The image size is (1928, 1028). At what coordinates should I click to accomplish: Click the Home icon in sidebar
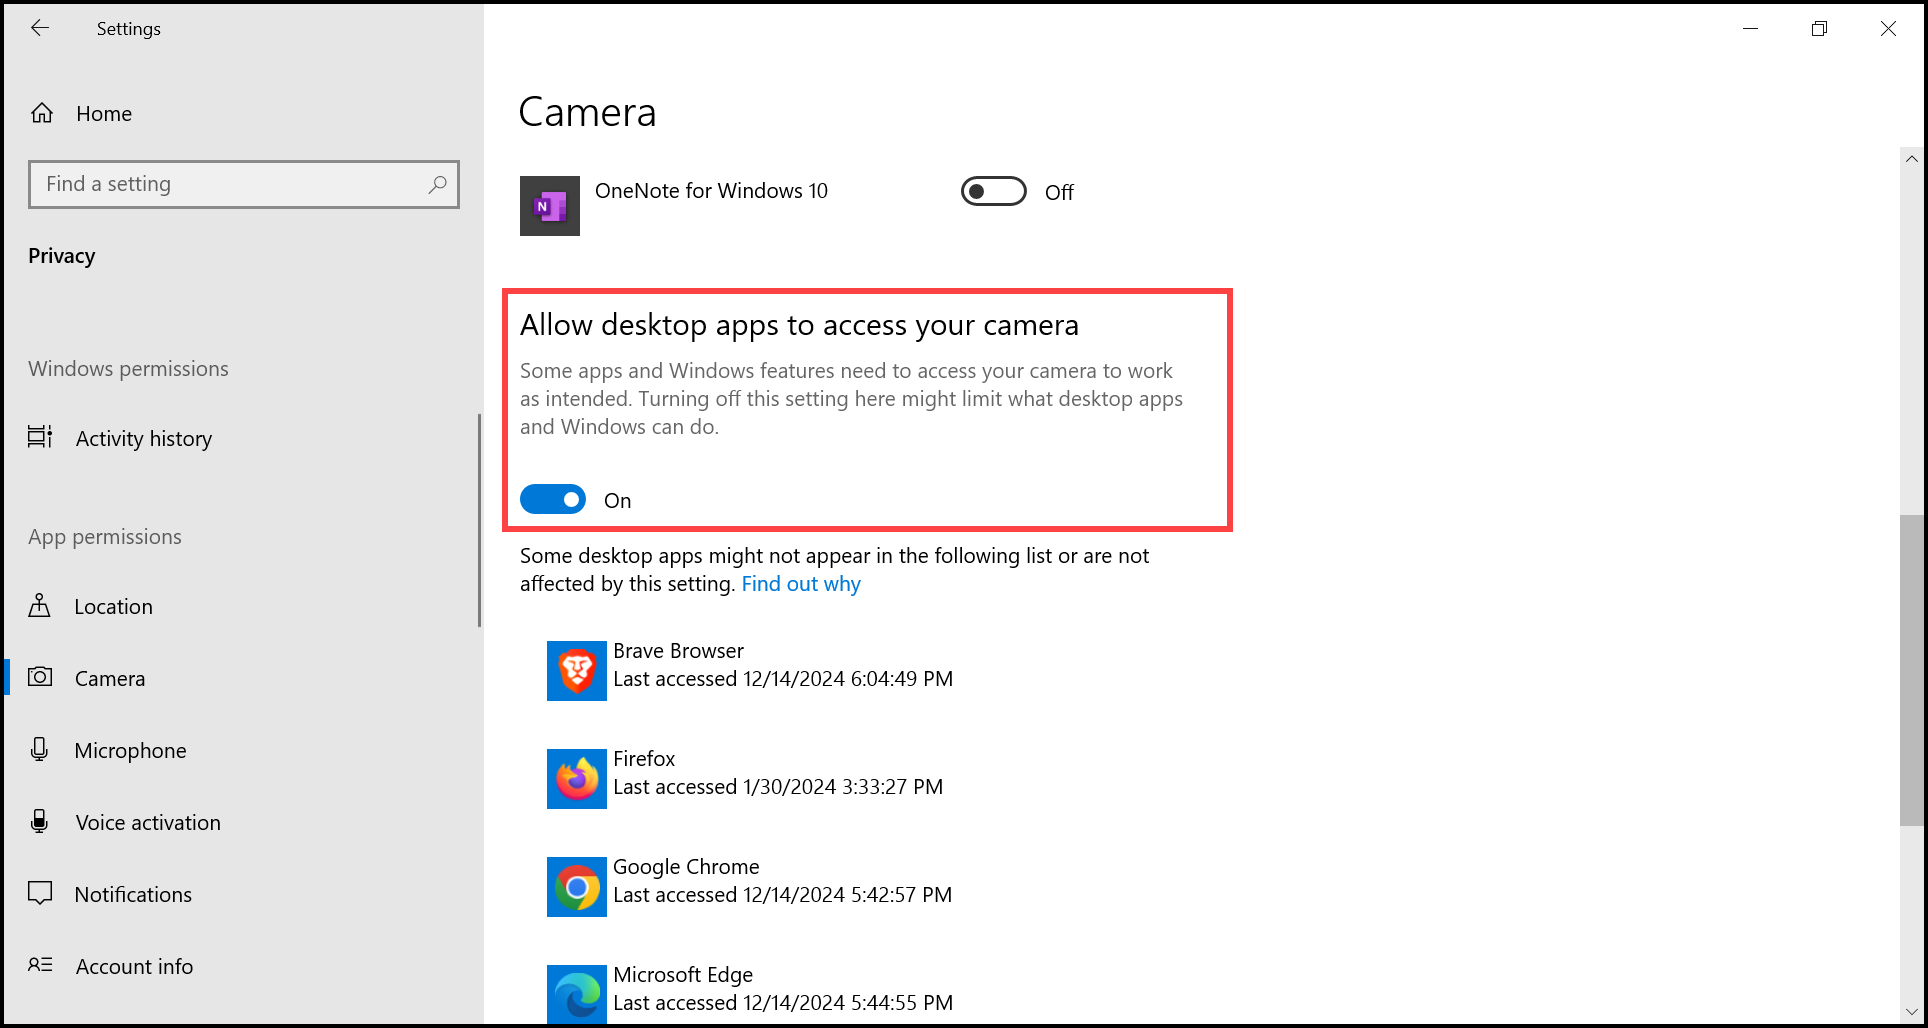click(42, 113)
